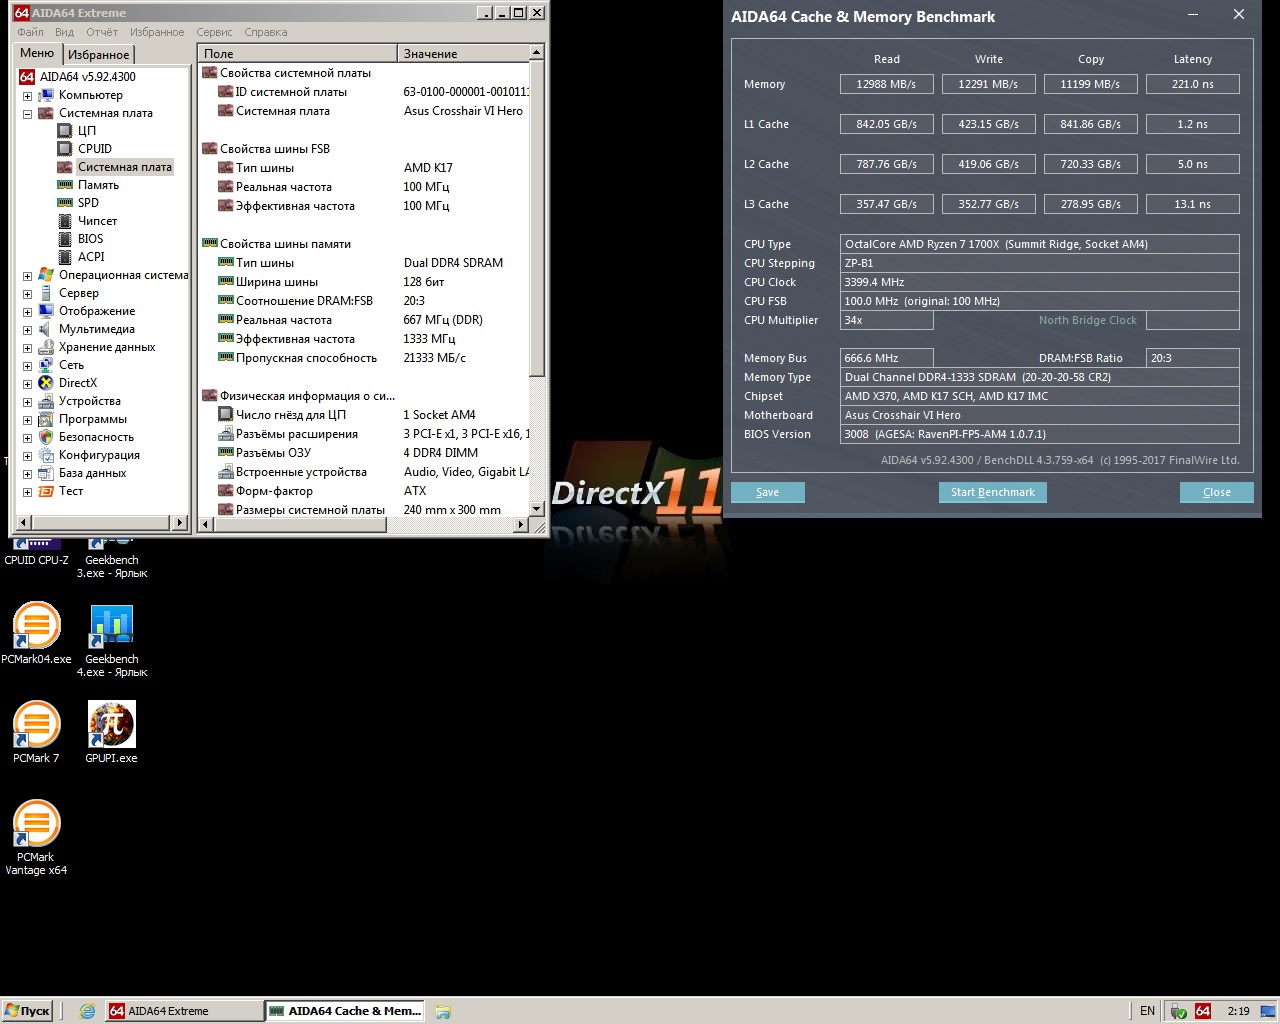
Task: Select the SPD tree item
Action: pyautogui.click(x=88, y=203)
